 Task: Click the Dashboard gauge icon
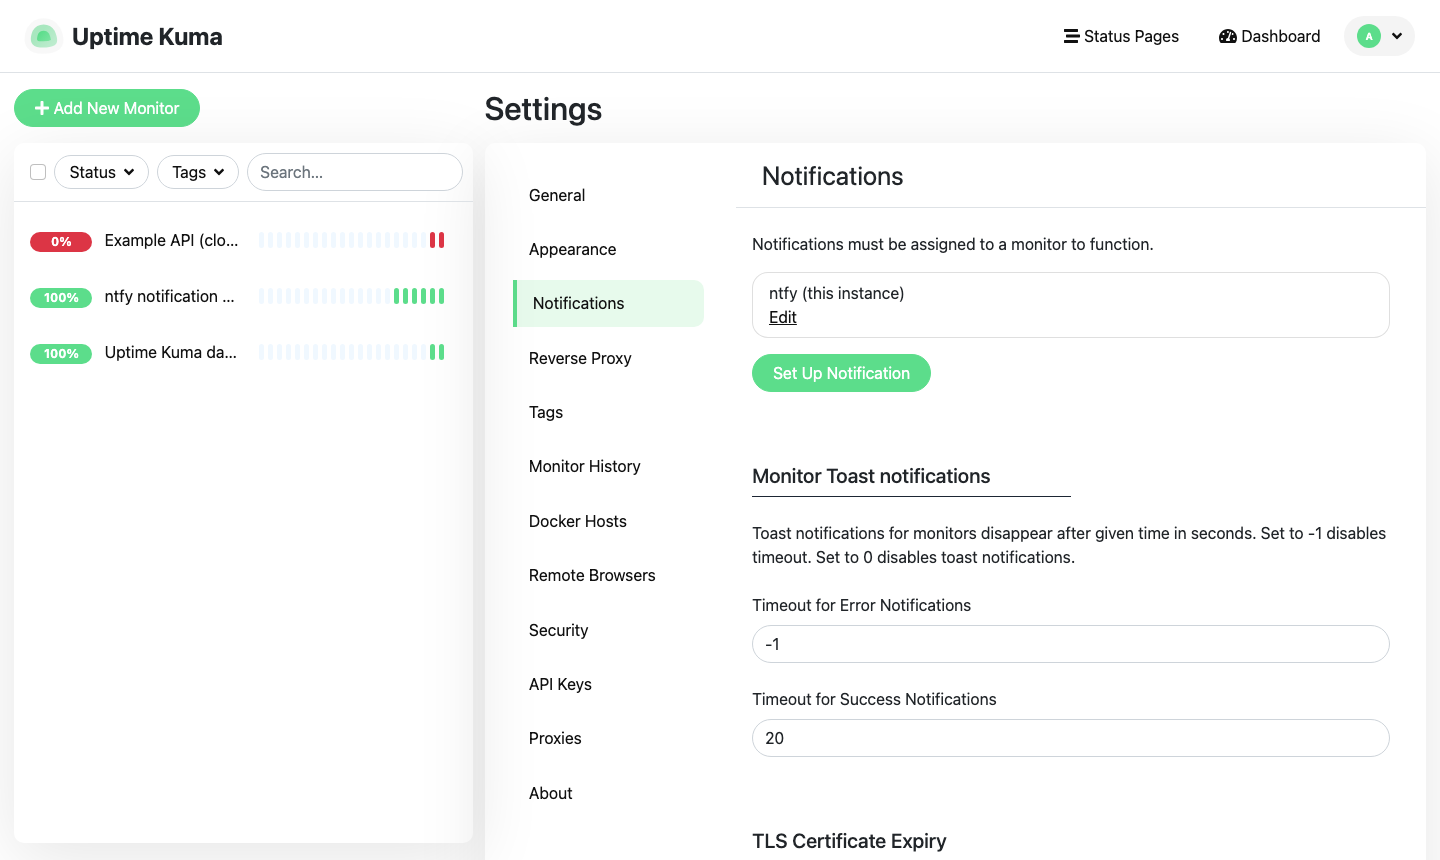click(x=1228, y=36)
